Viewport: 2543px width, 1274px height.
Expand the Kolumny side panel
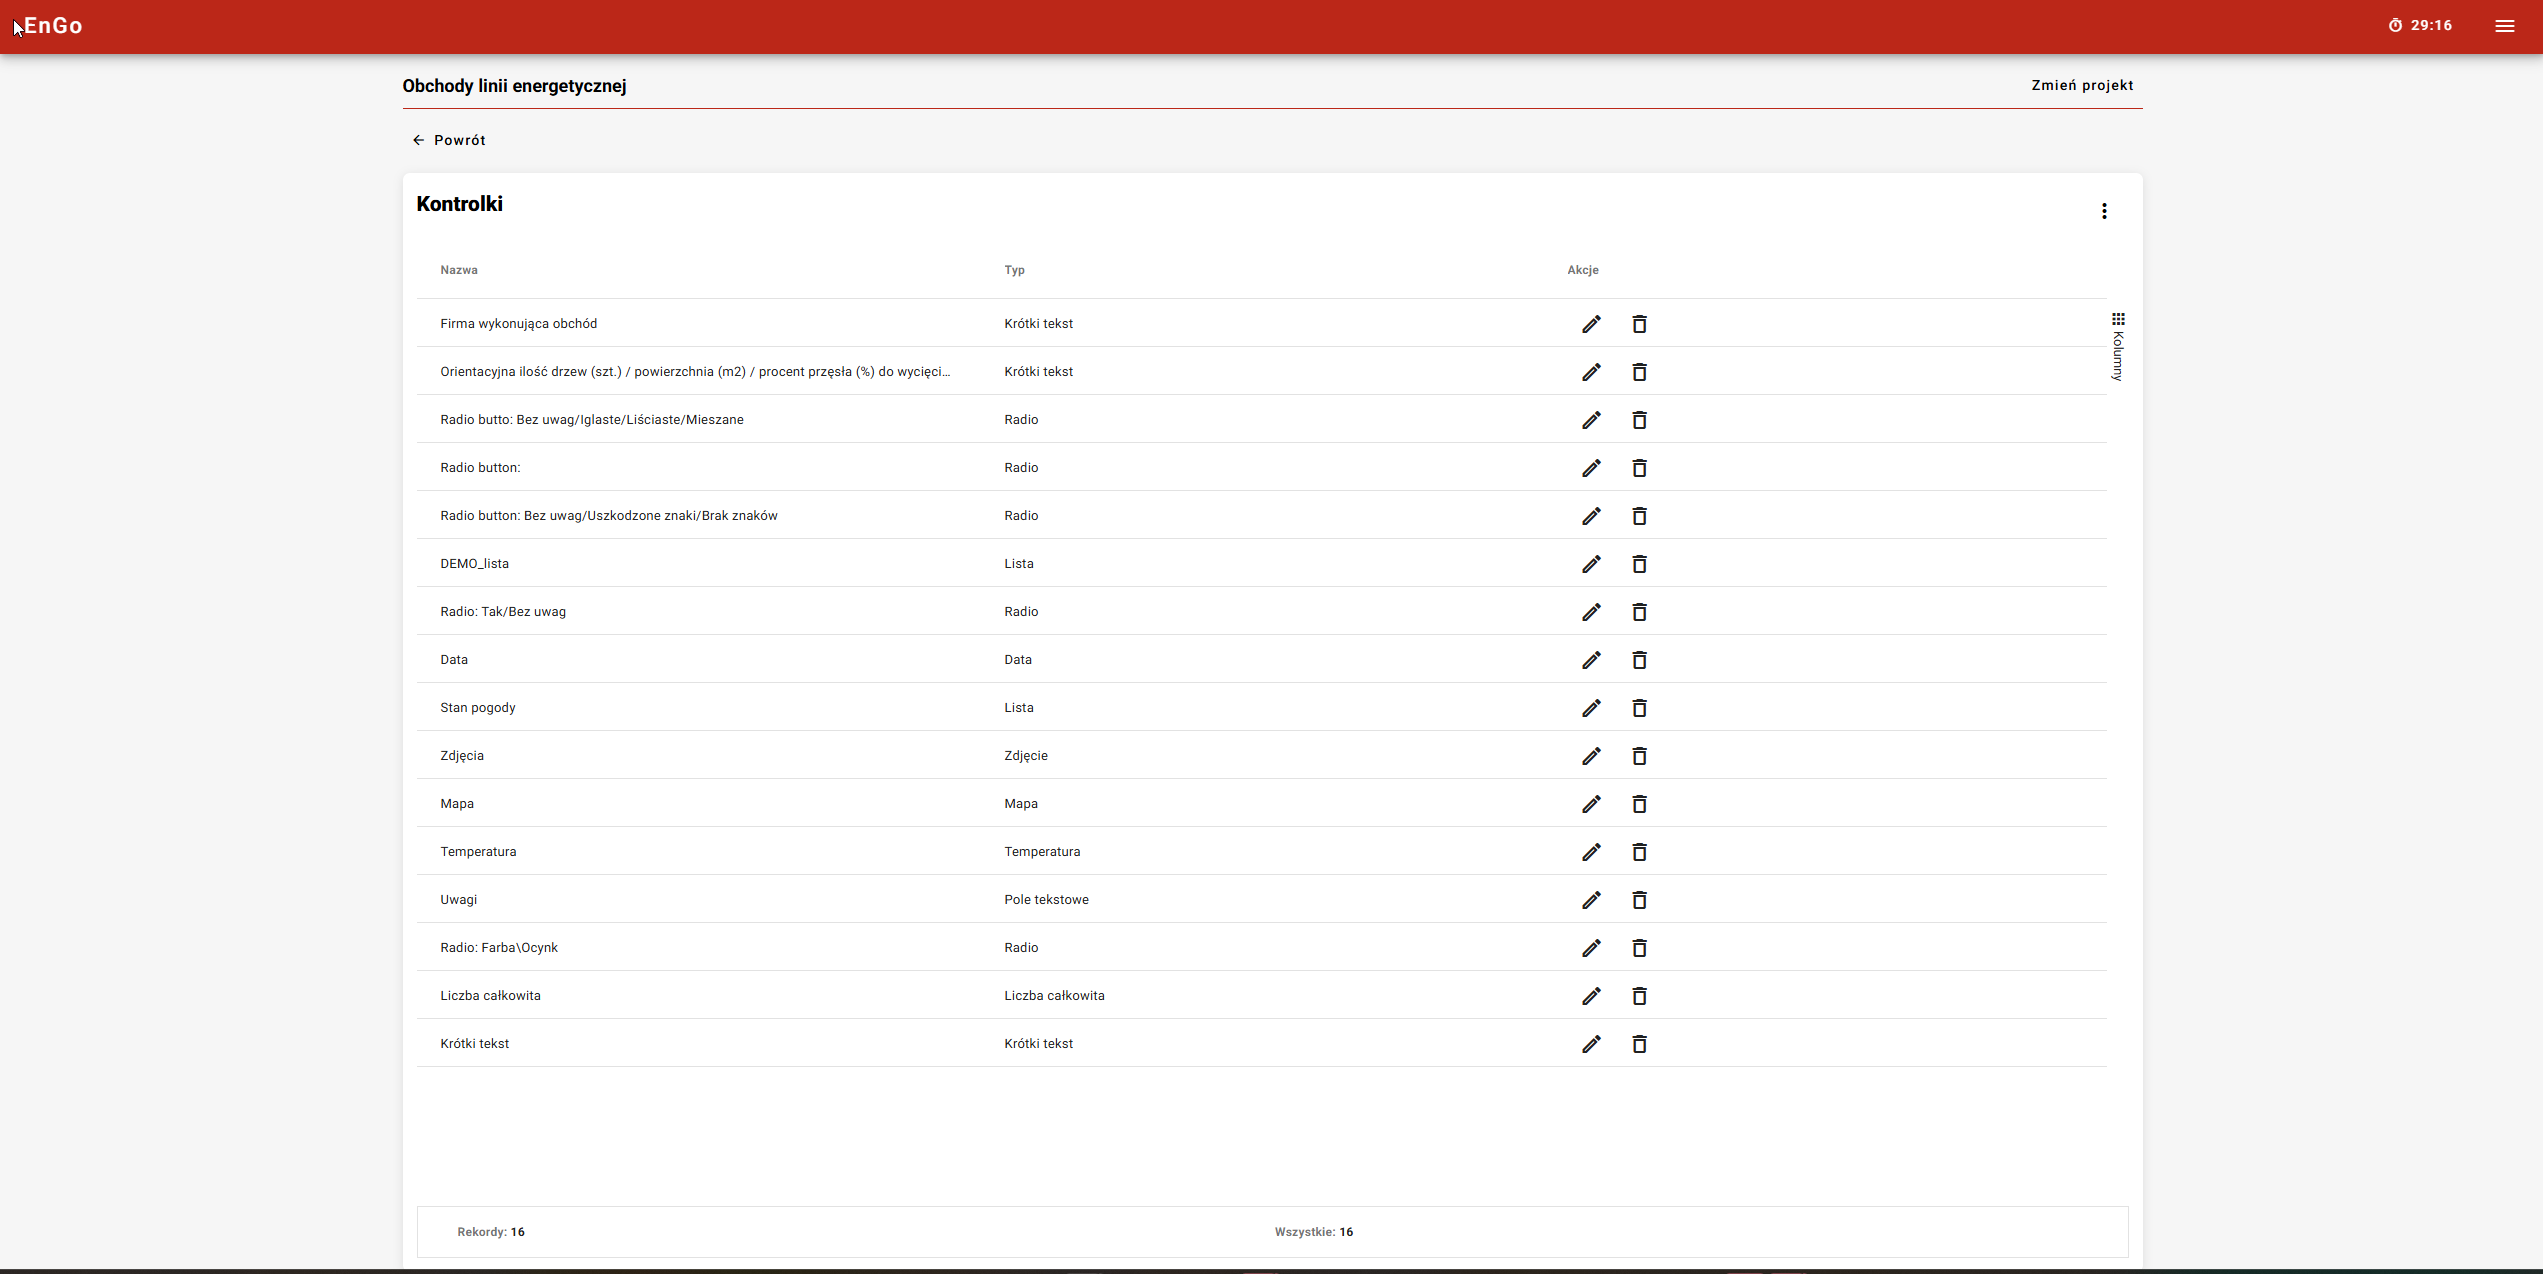click(2117, 346)
